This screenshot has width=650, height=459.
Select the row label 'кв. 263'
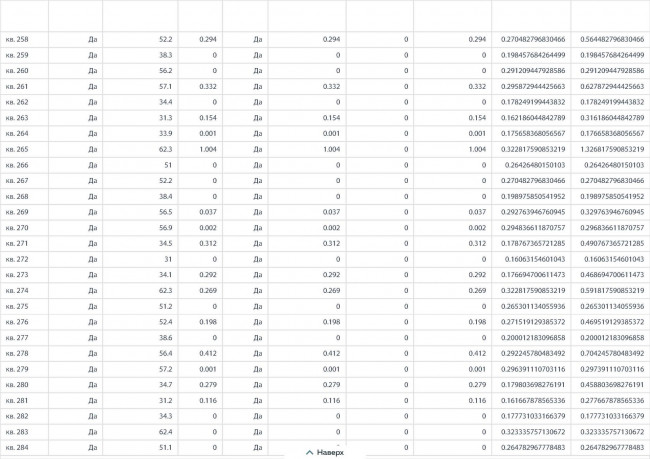(x=17, y=118)
